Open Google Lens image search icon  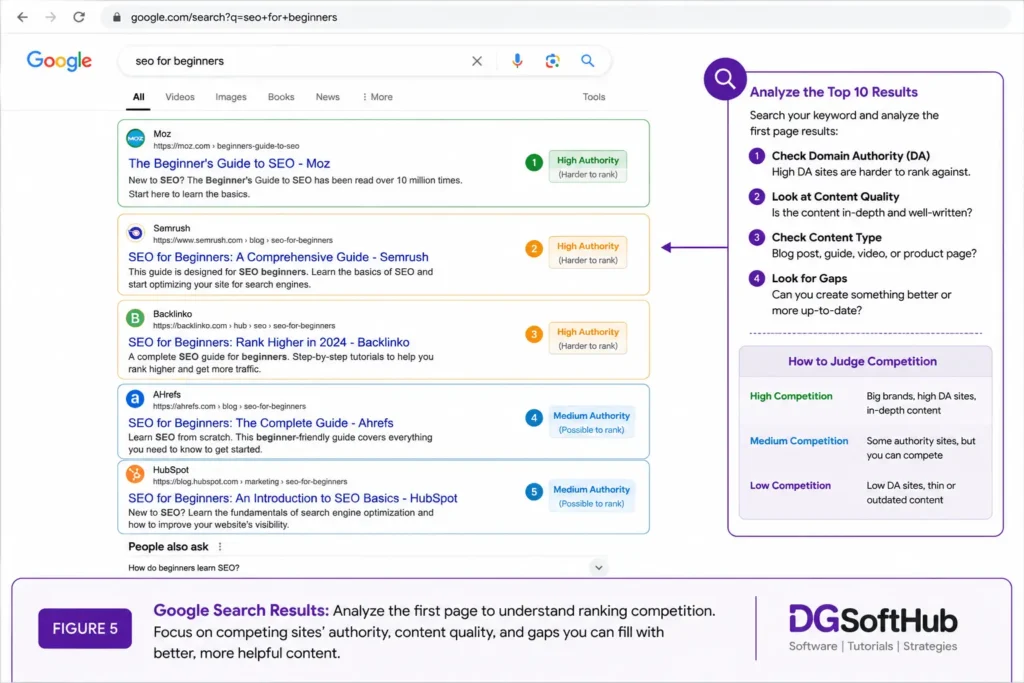coord(552,61)
